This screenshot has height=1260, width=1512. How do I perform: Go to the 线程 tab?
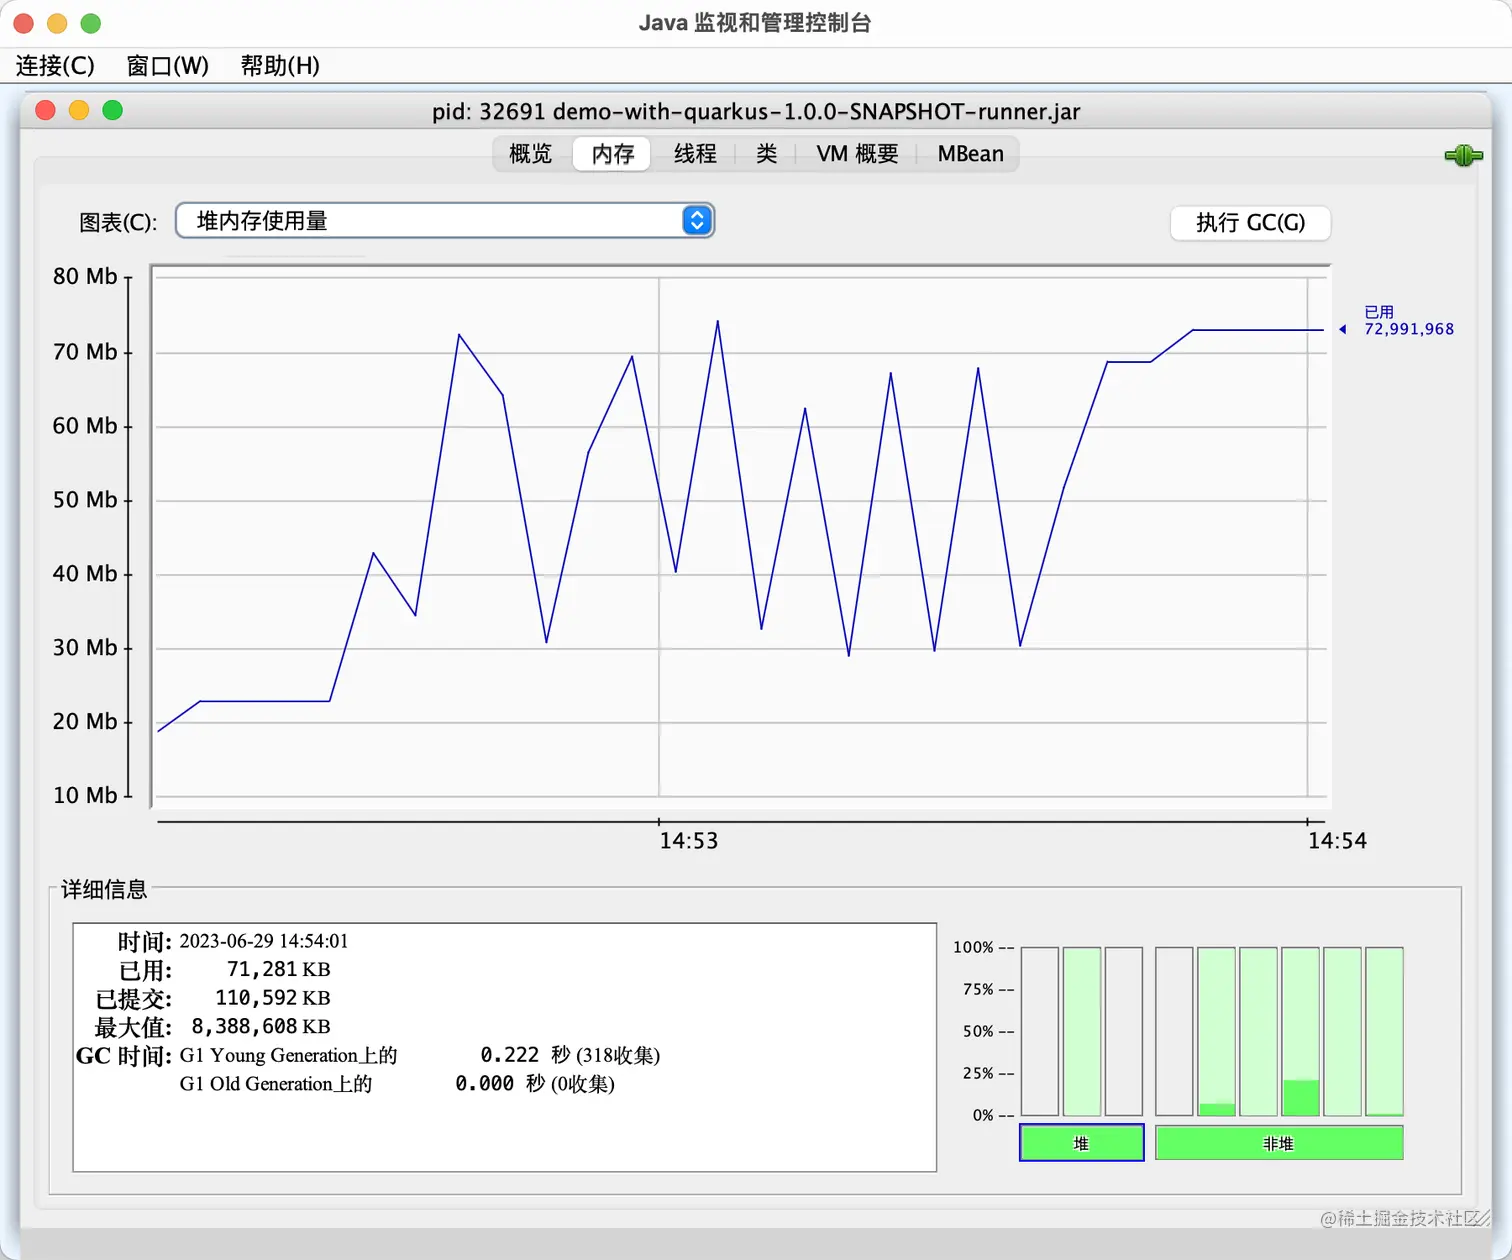tap(695, 154)
